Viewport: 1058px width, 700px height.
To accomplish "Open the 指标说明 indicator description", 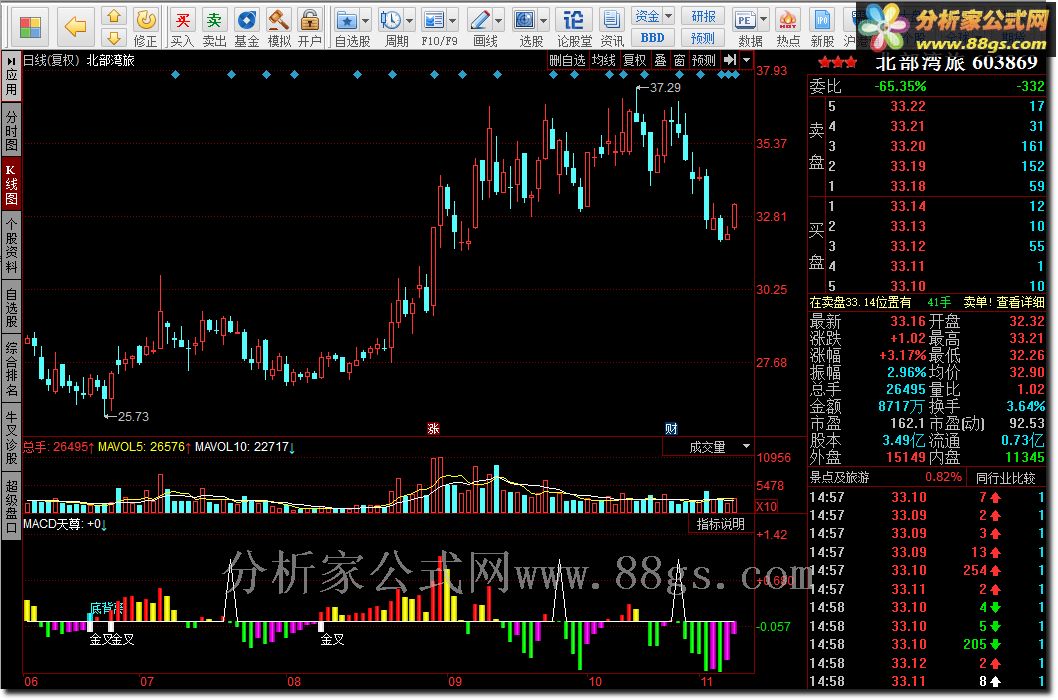I will coord(720,524).
